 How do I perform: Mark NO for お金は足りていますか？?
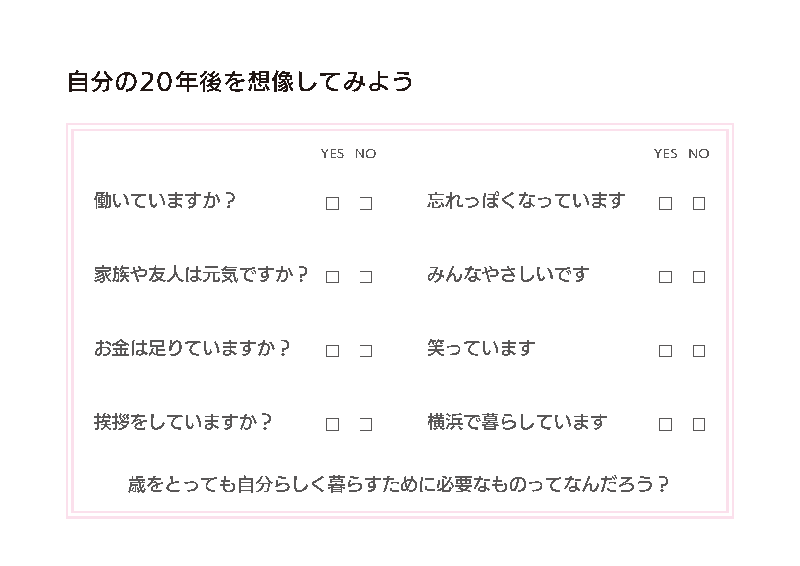coord(366,351)
